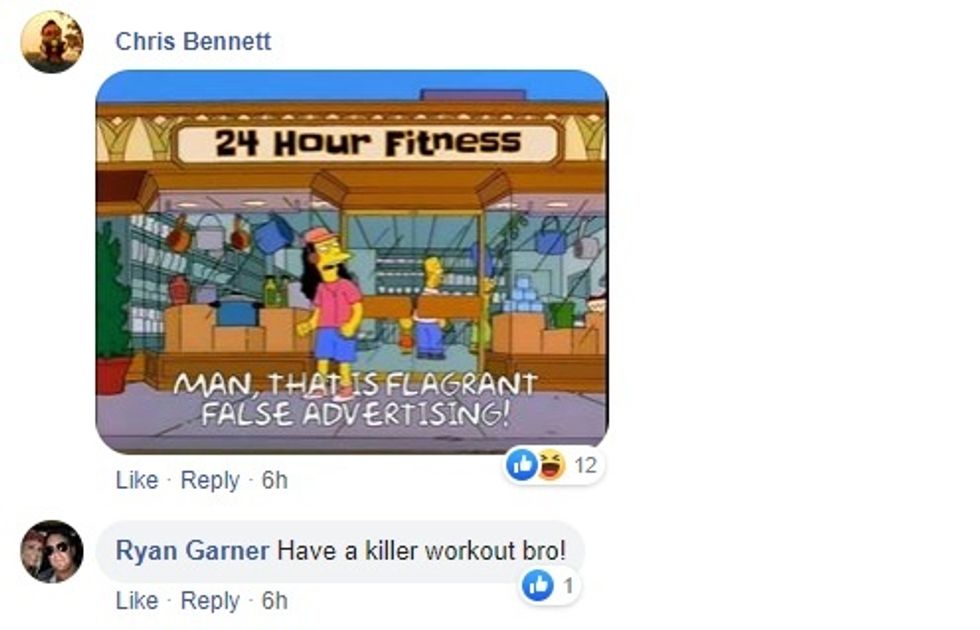View the 12 reactions count
The width and height of the screenshot is (980, 630).
tap(586, 465)
